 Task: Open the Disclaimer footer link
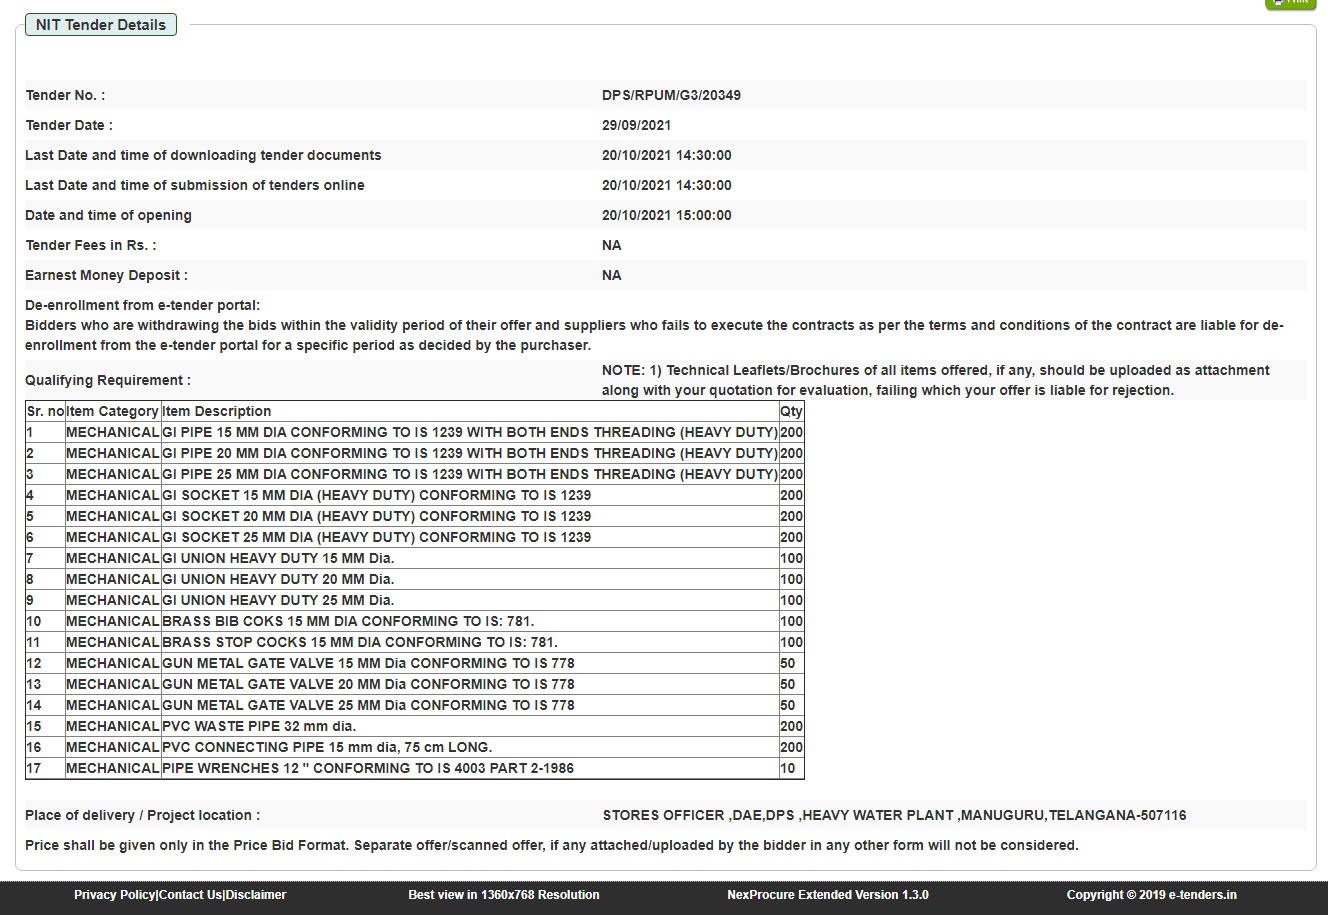[256, 895]
